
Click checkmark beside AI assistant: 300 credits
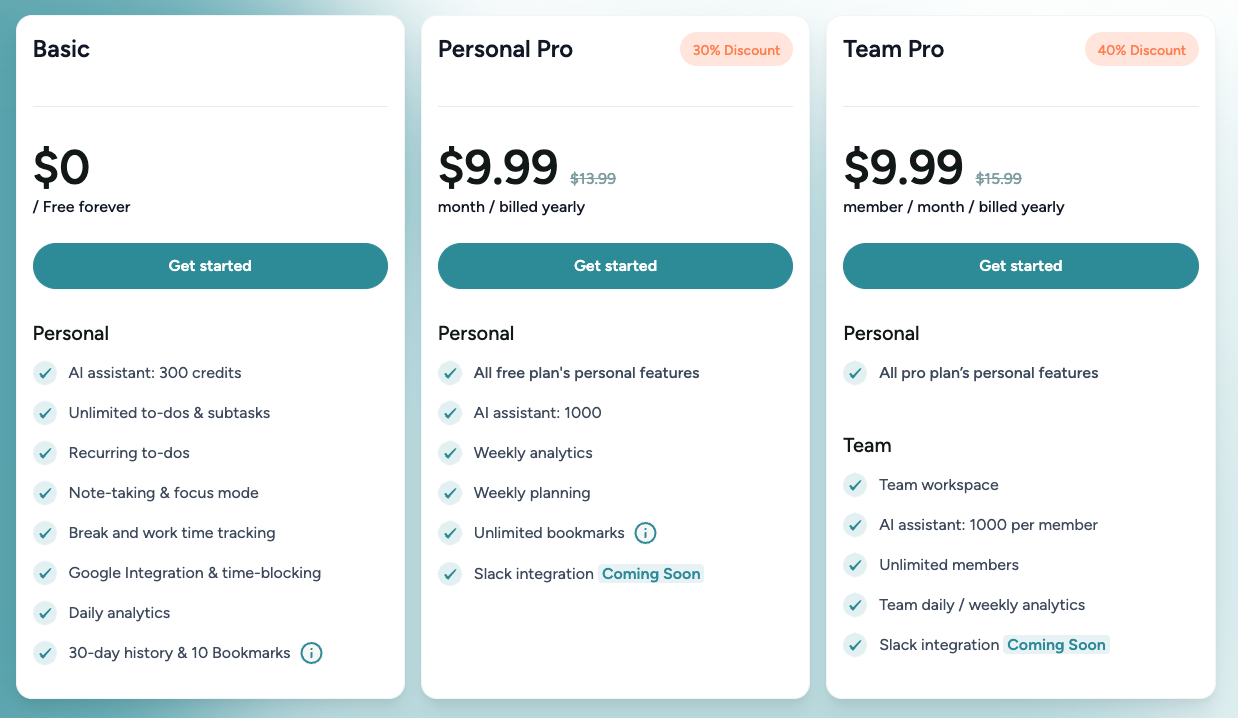[x=45, y=373]
